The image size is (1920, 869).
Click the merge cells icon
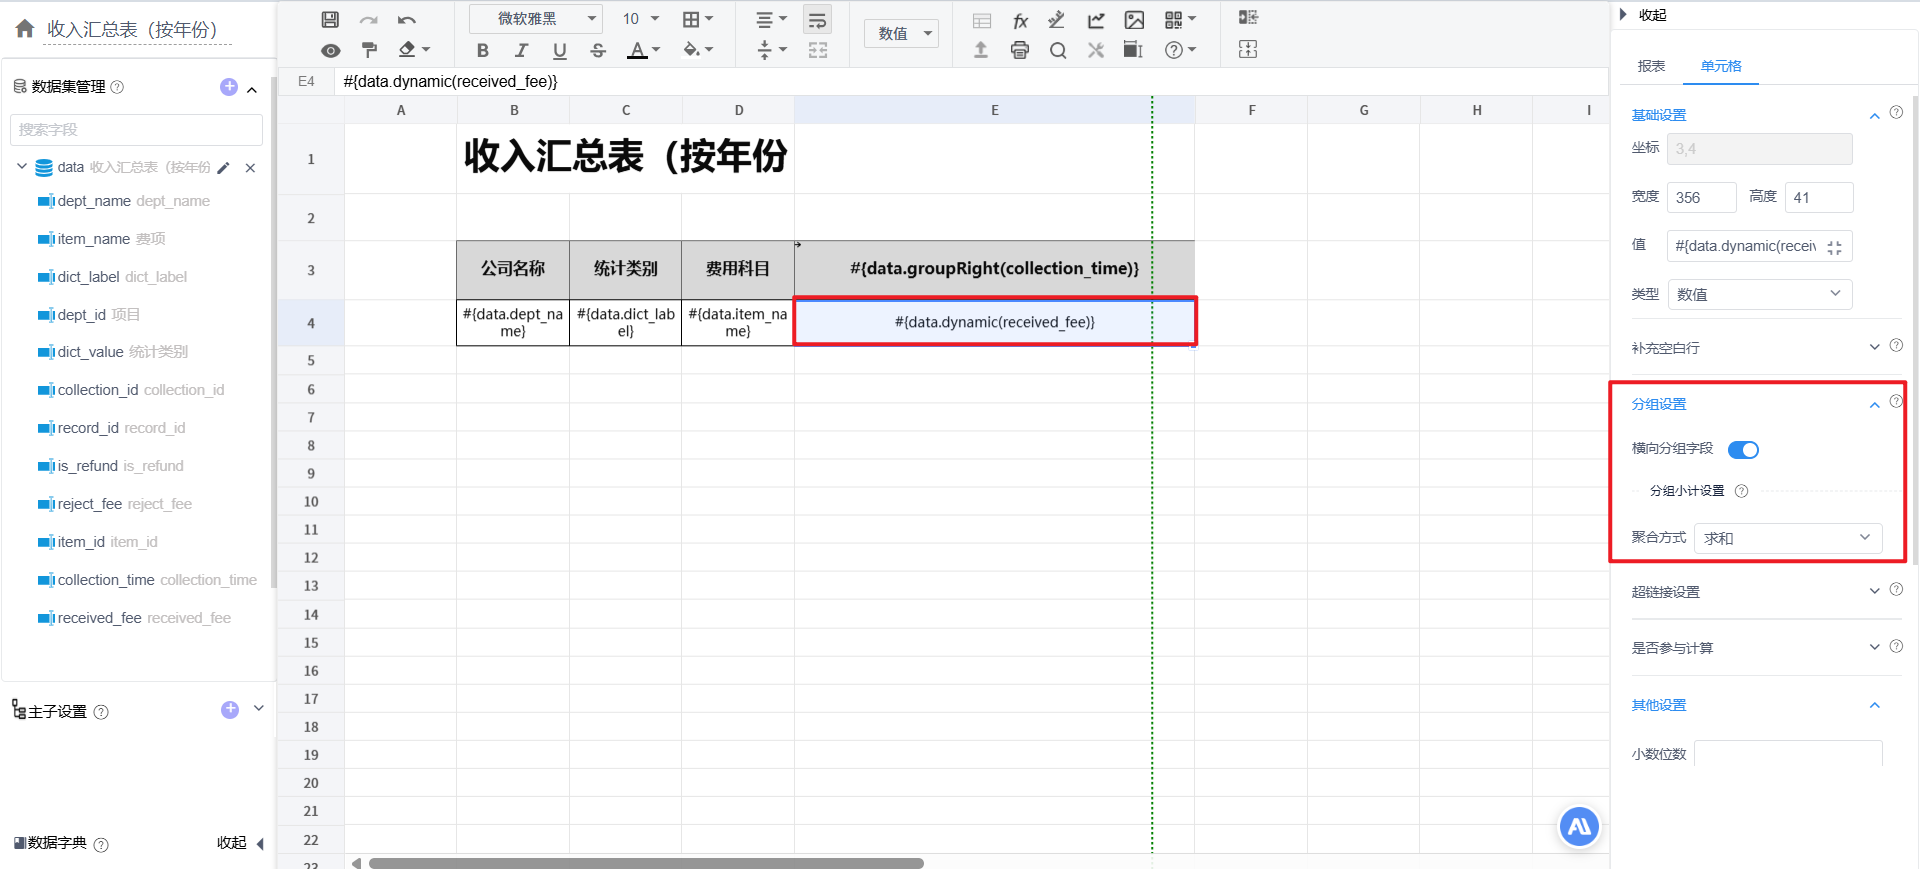[818, 50]
